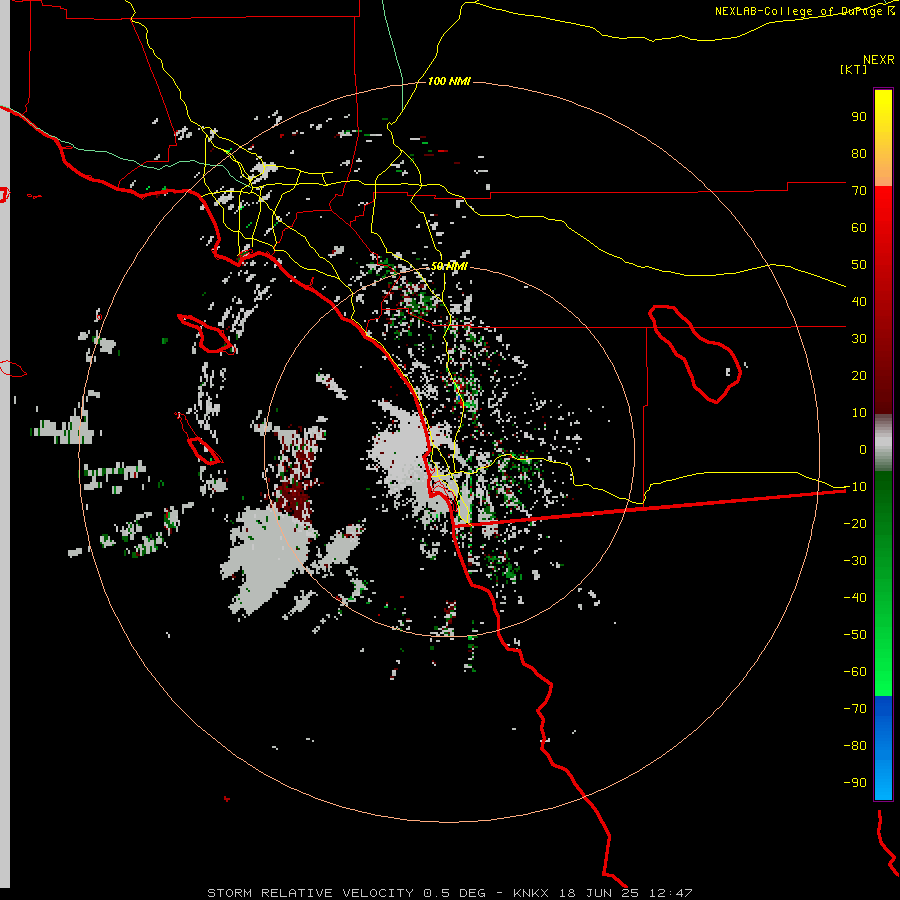This screenshot has width=900, height=900.
Task: Click the NEXR label above the color scale
Action: click(879, 60)
